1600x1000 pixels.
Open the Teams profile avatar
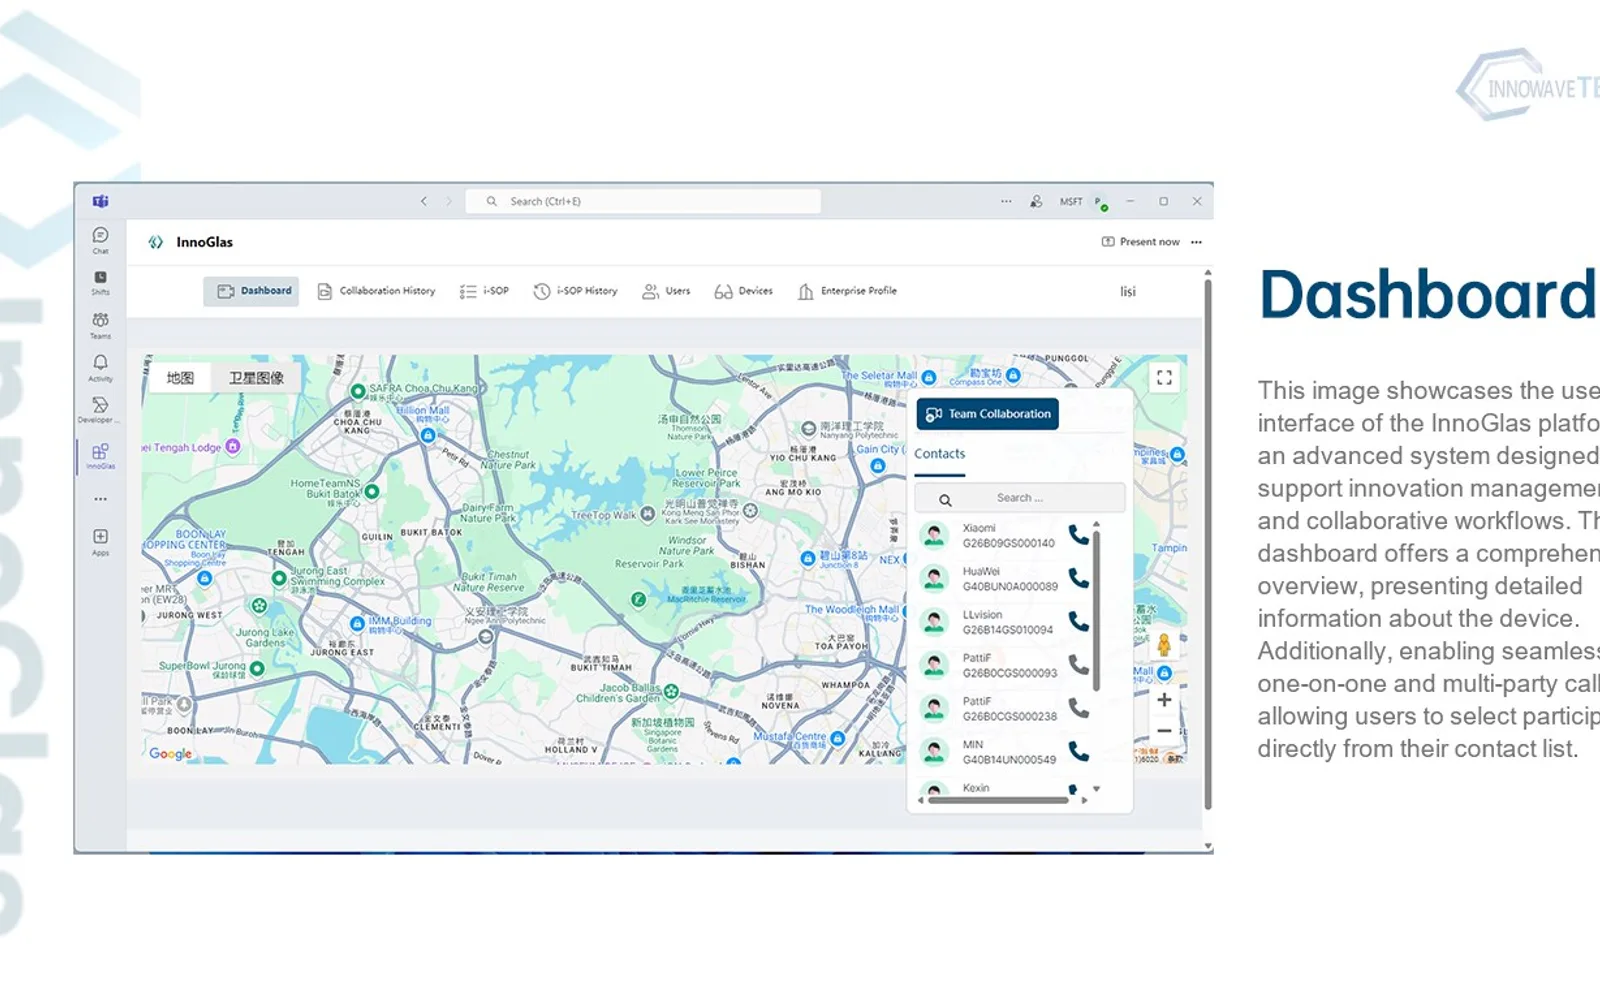(x=1100, y=202)
